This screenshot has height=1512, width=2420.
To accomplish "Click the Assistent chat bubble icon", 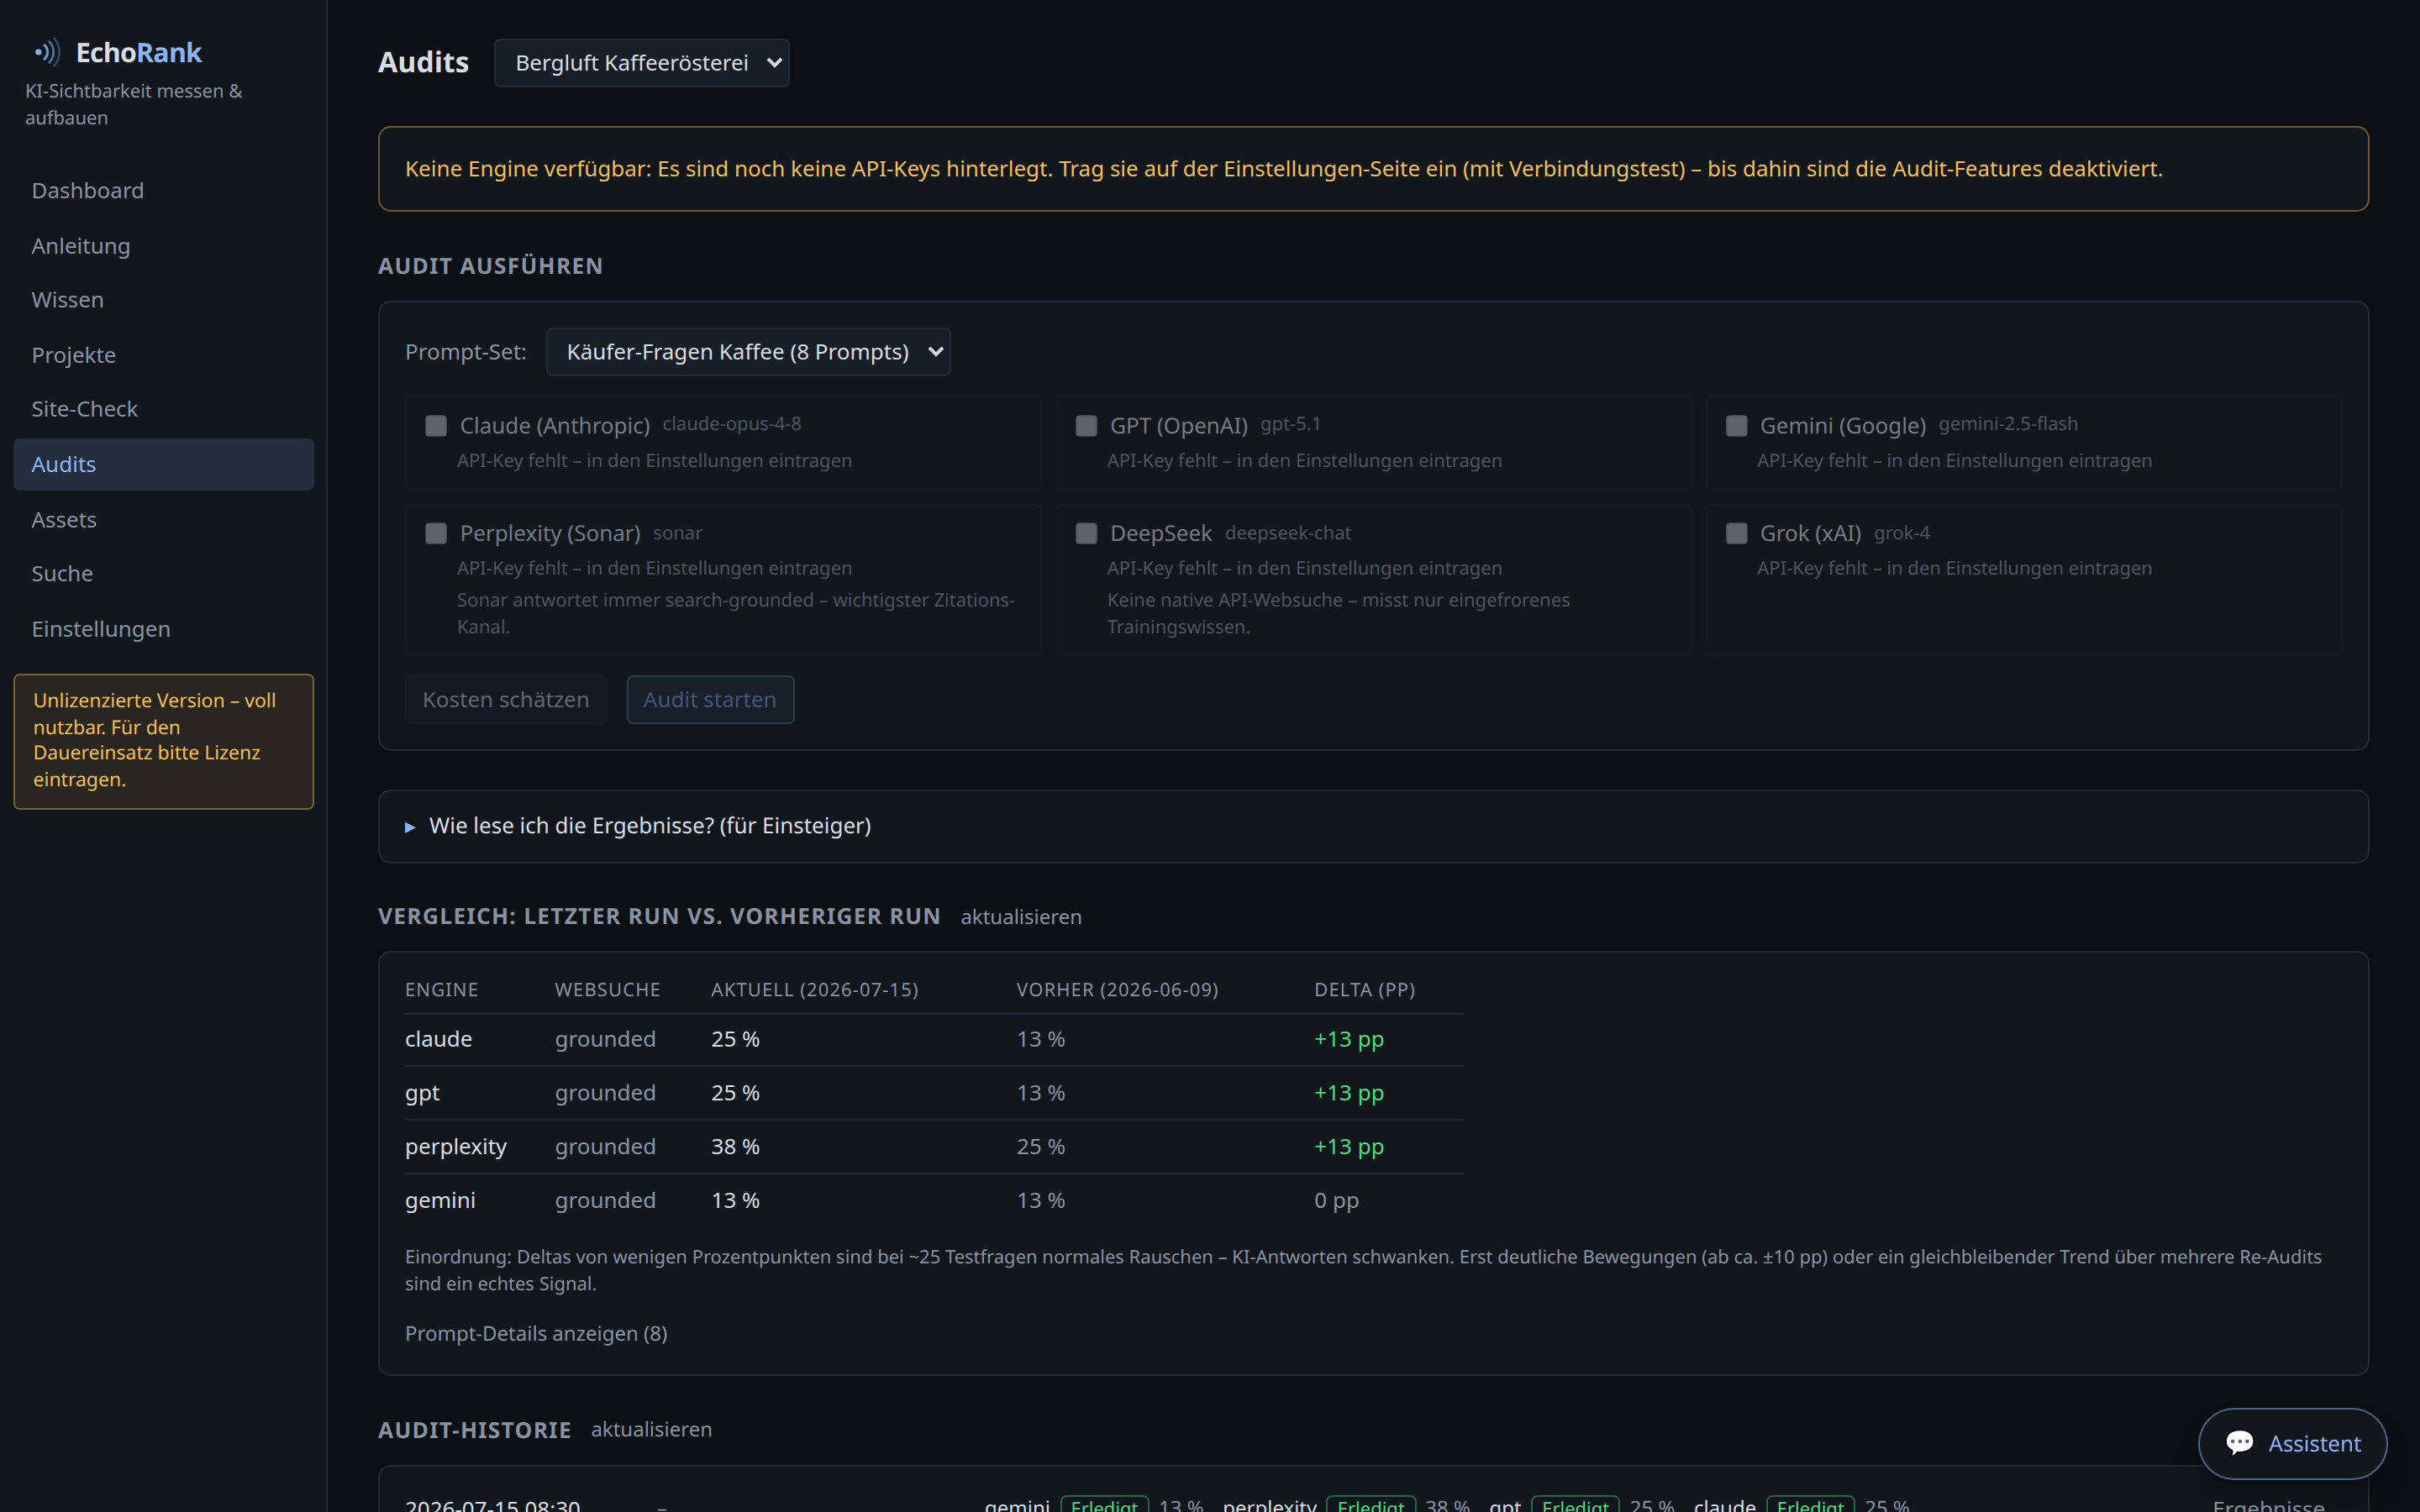I will coord(2240,1443).
